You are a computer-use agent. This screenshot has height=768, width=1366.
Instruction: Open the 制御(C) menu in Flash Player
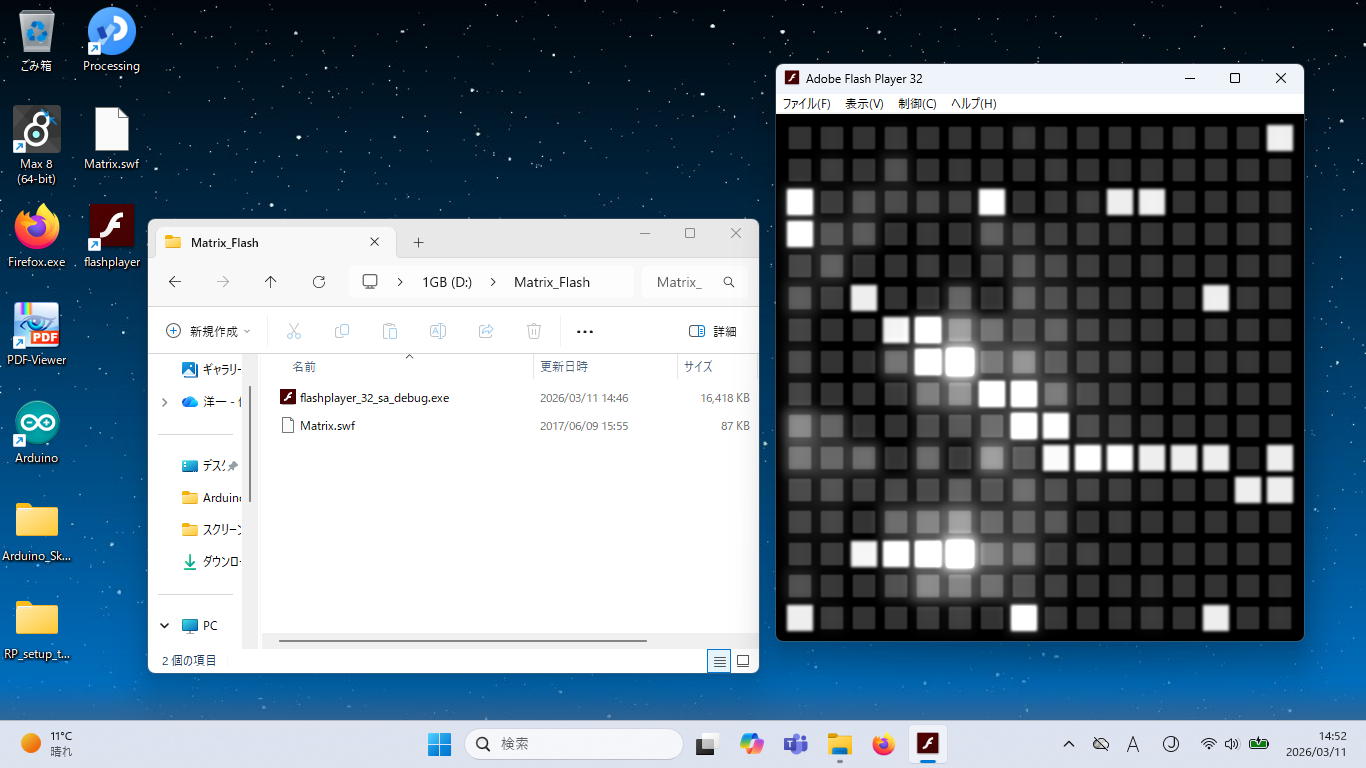(917, 103)
